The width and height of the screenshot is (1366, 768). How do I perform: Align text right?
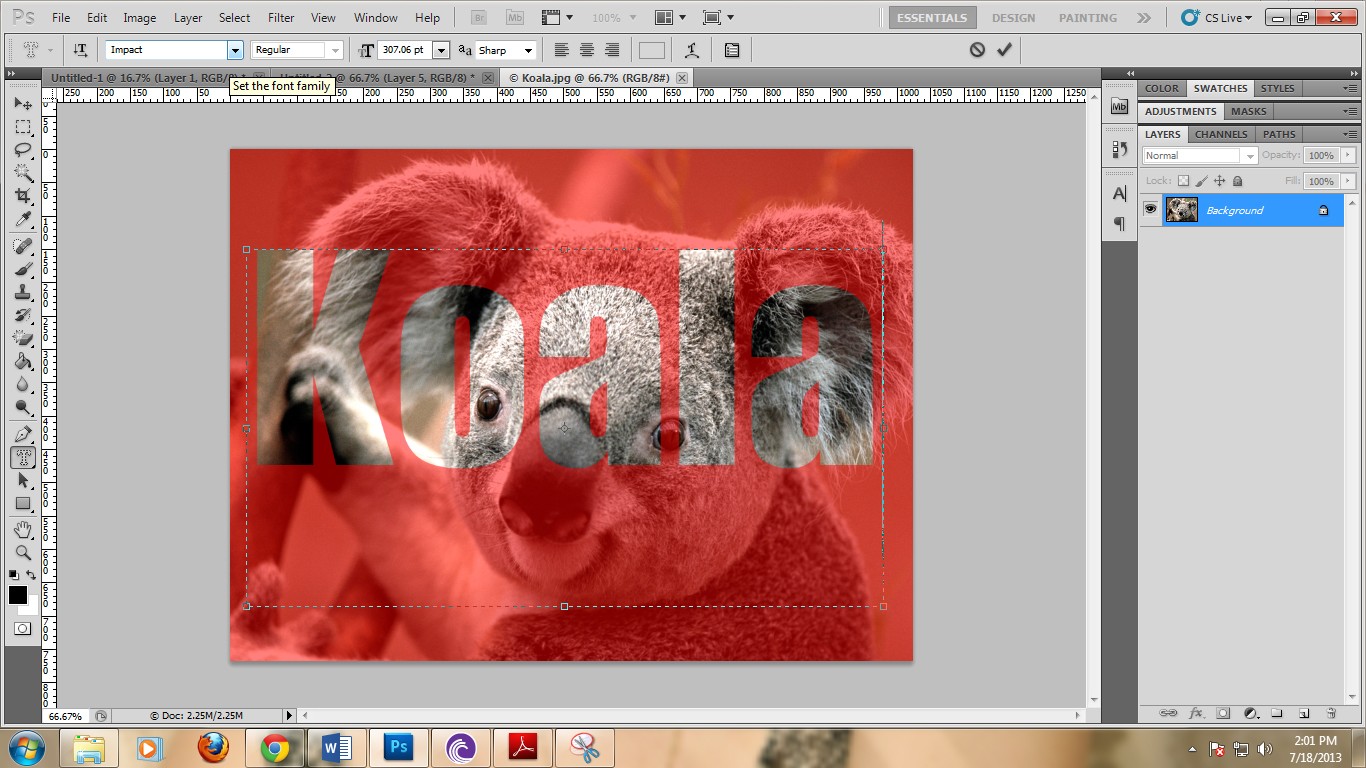(611, 50)
